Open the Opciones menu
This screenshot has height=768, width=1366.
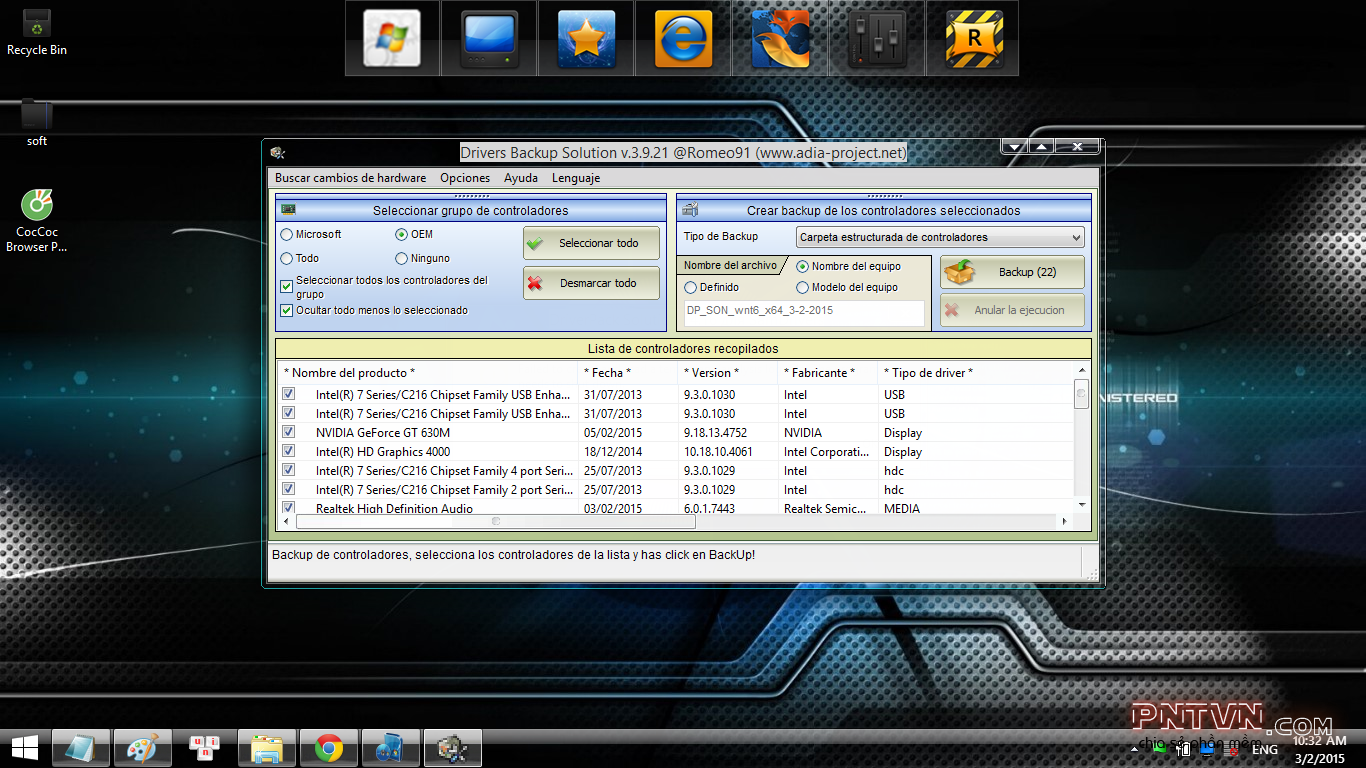point(465,178)
